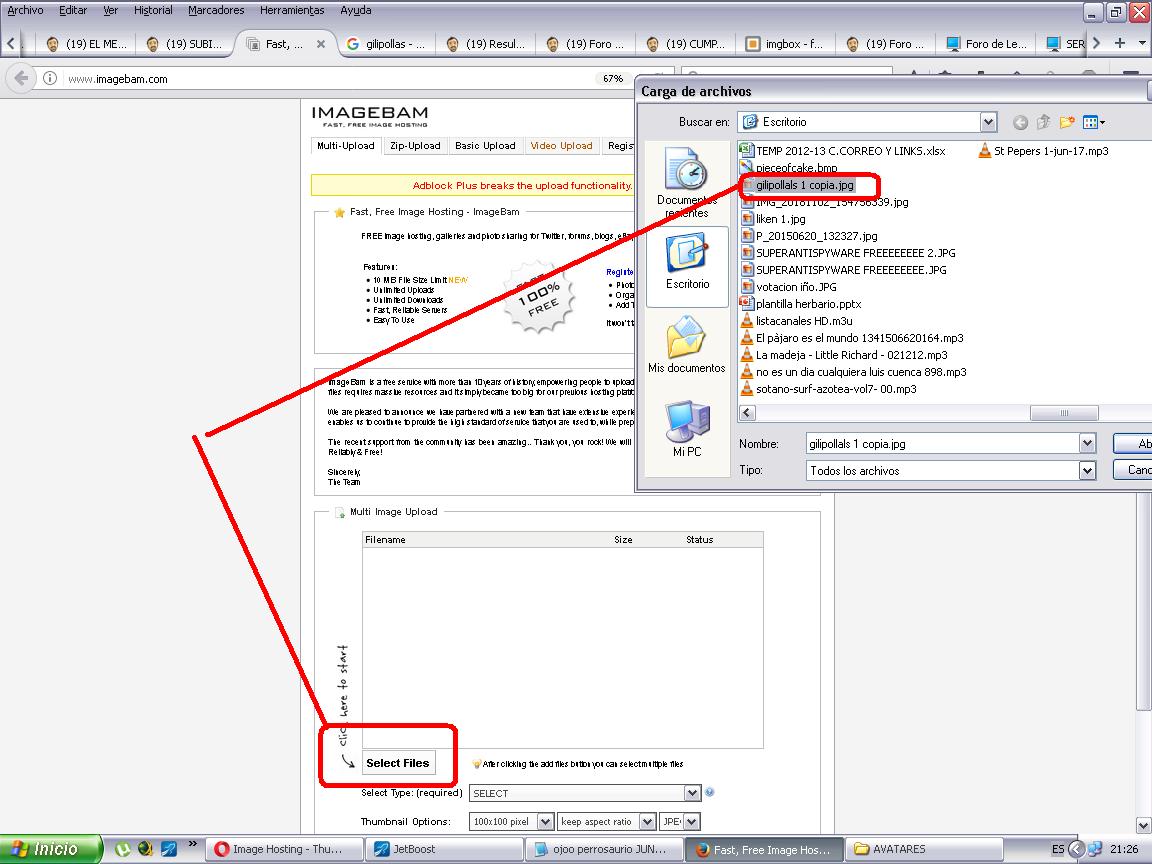
Task: Open the Herramientas menu
Action: (x=292, y=10)
